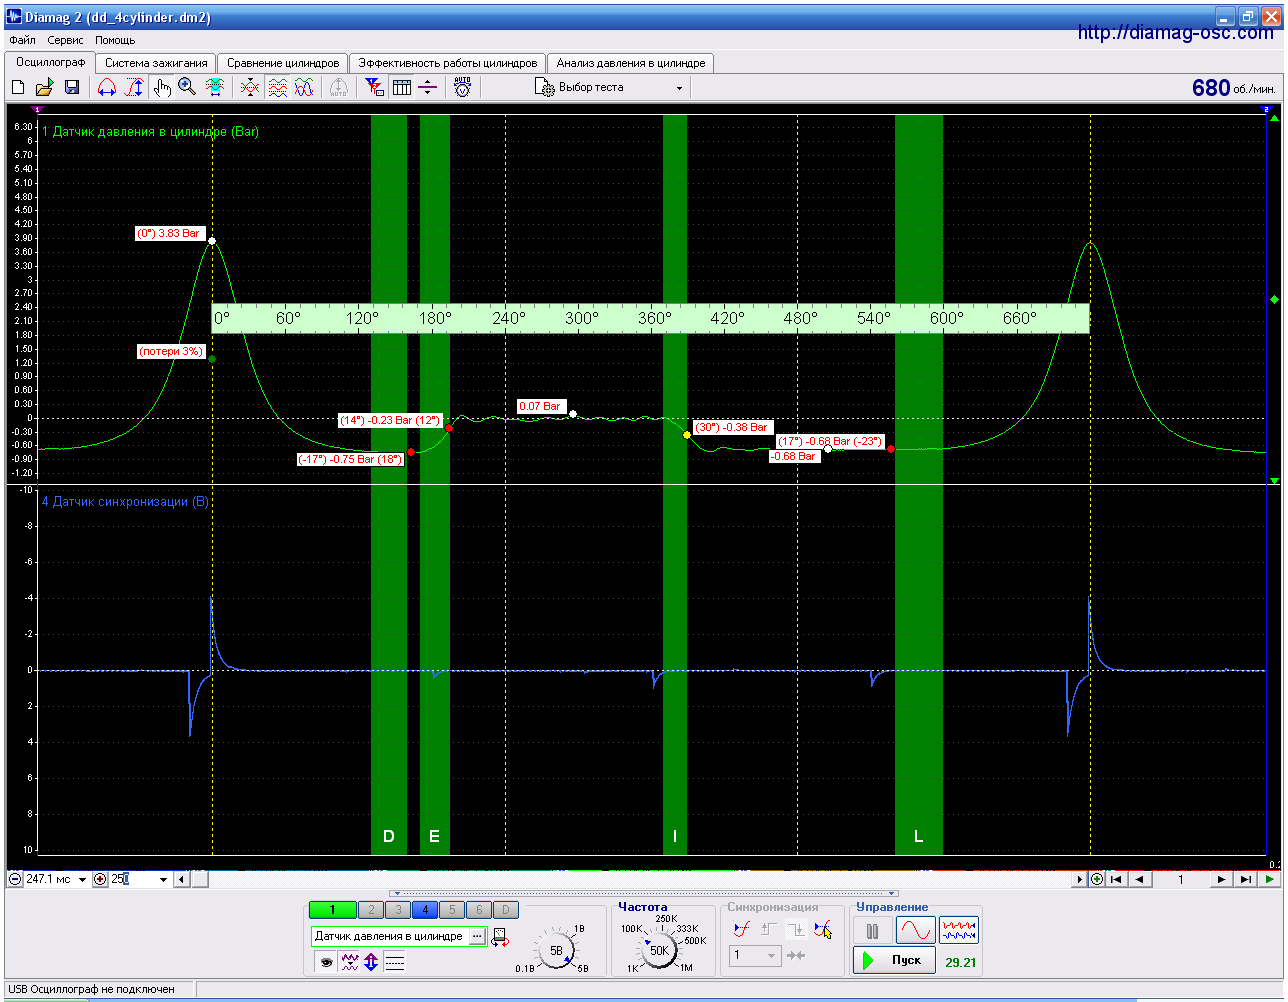Open the Файл menu
Image resolution: width=1288 pixels, height=1002 pixels.
click(22, 40)
